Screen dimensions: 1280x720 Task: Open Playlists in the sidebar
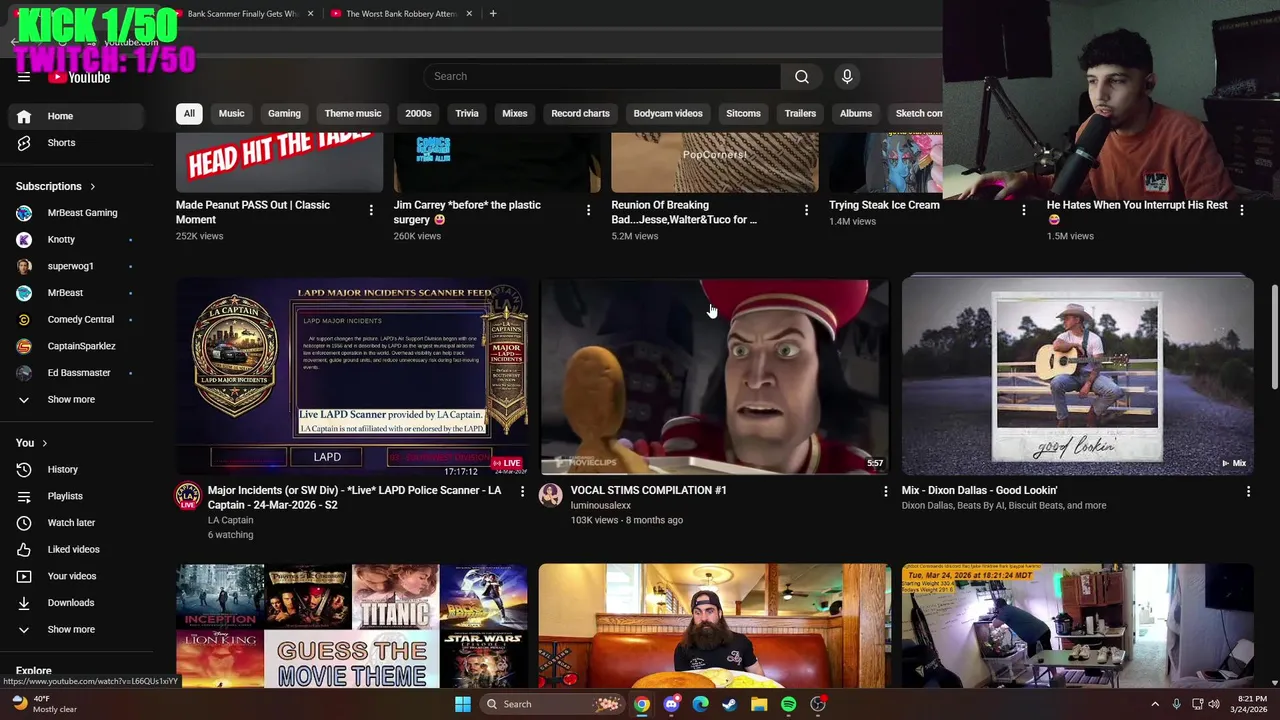pos(76,496)
